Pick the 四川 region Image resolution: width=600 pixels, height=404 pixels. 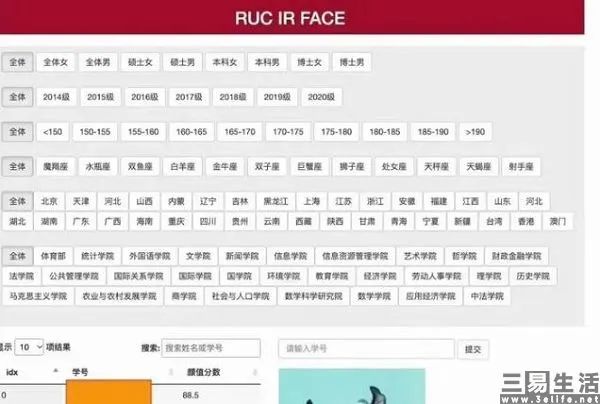[208, 222]
